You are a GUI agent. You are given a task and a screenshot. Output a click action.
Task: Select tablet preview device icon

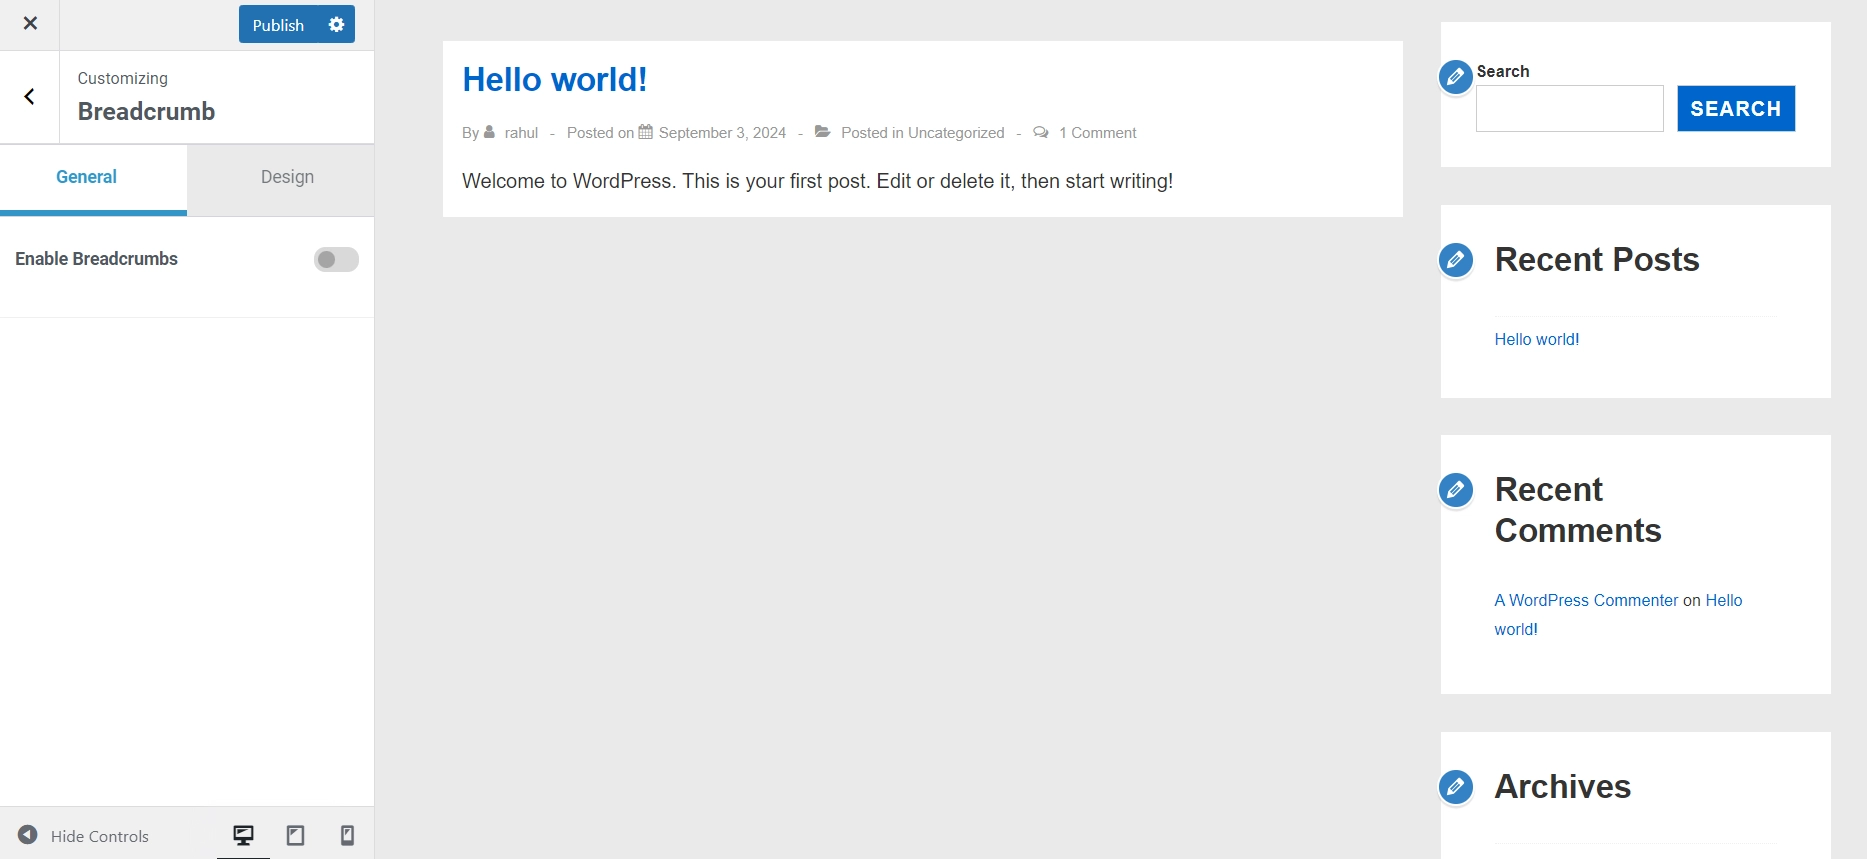295,835
